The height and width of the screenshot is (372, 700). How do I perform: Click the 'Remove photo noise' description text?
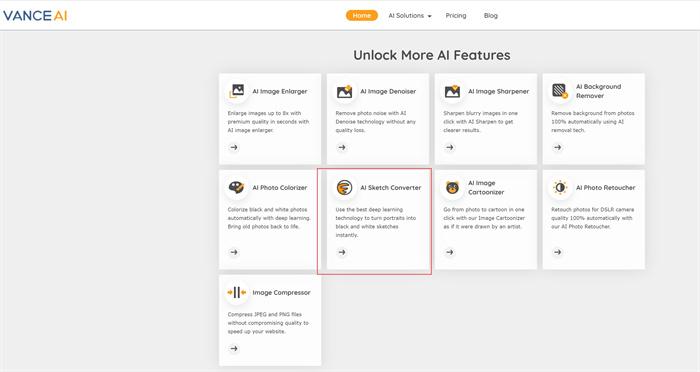click(375, 122)
